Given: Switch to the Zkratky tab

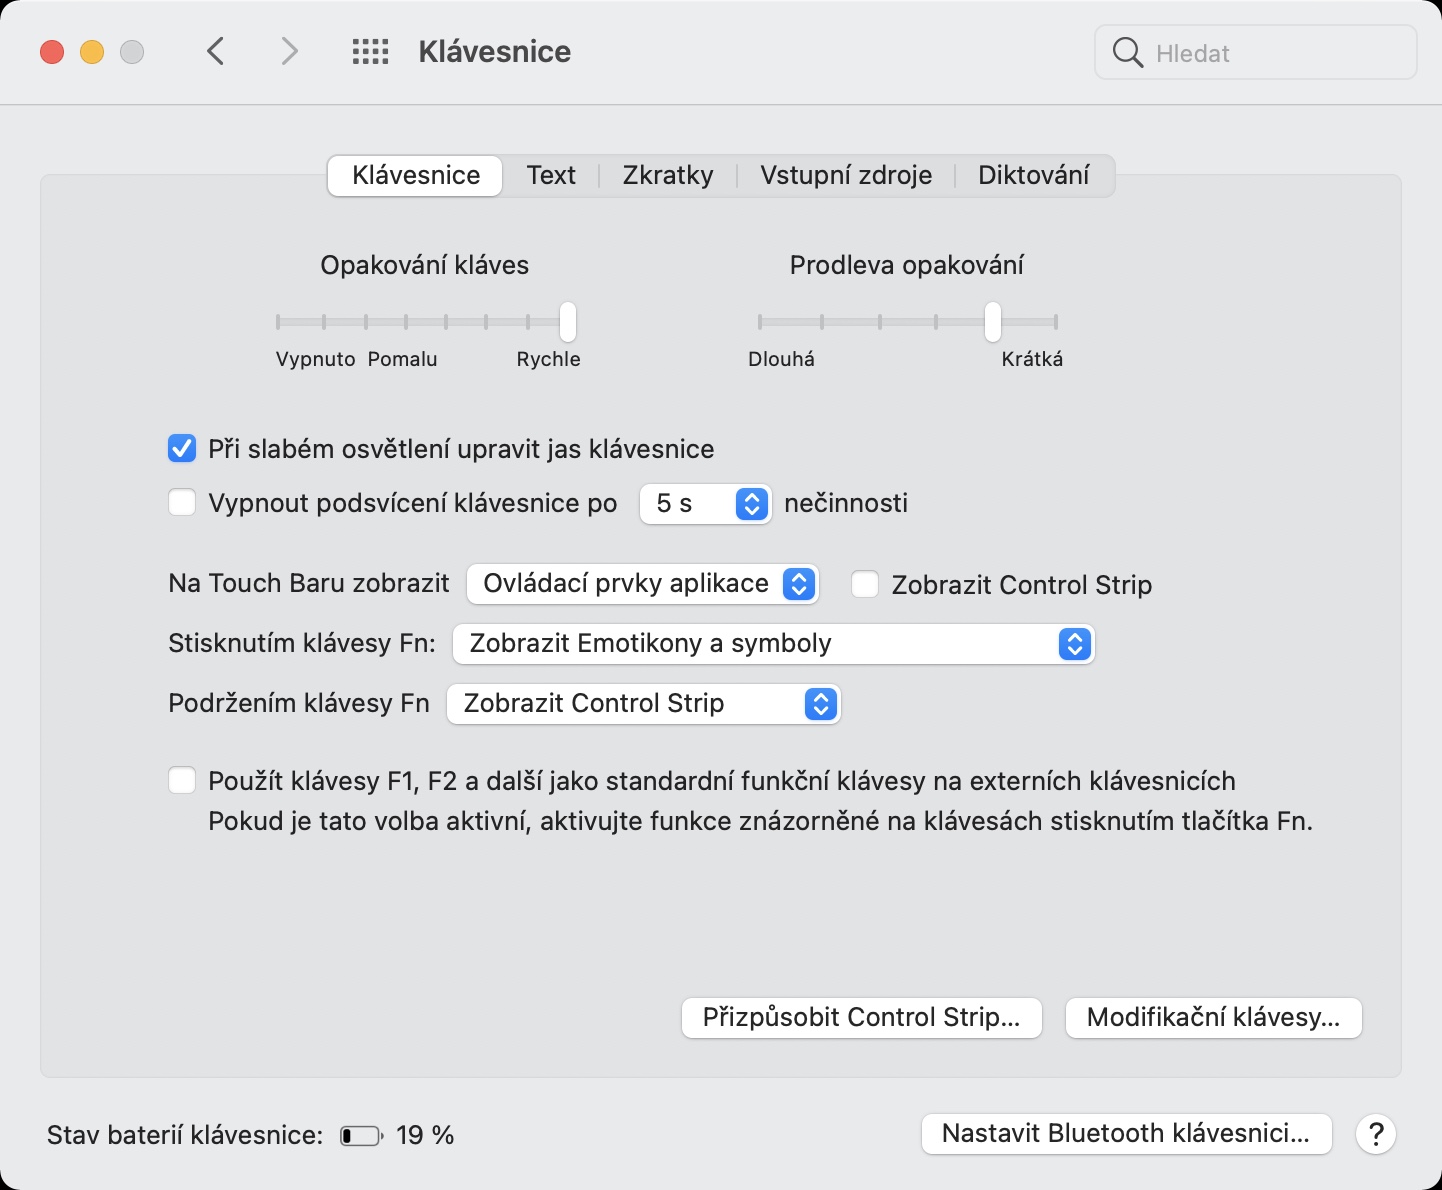Looking at the screenshot, I should point(667,175).
